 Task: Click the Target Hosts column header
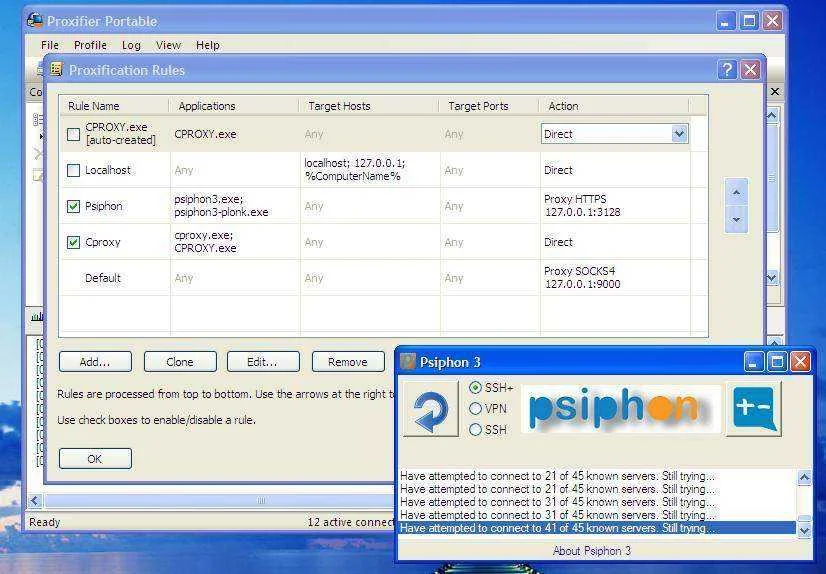click(x=369, y=106)
